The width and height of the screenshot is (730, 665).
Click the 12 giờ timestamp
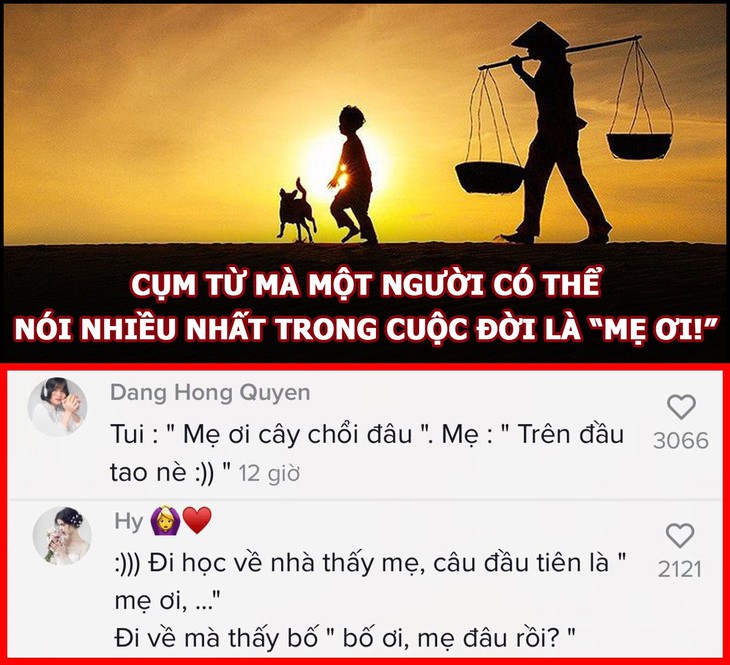tap(269, 474)
